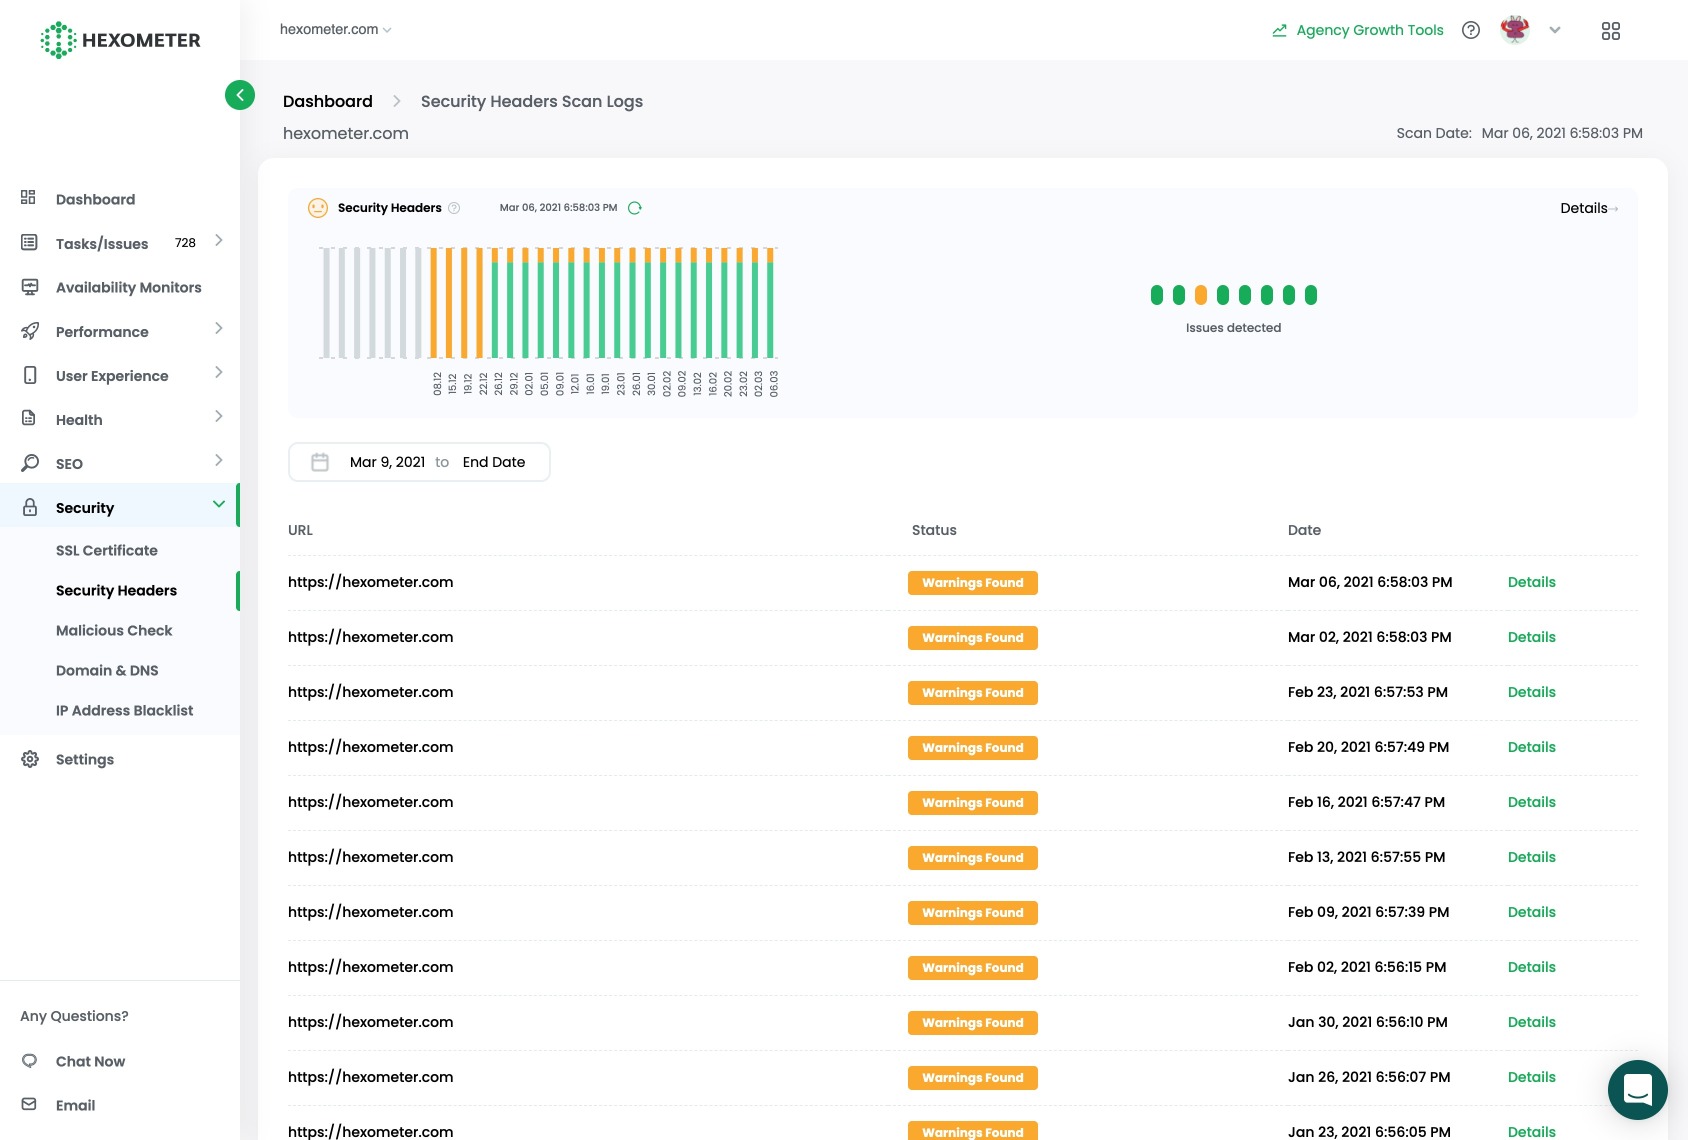Click the End Date field

pos(494,462)
